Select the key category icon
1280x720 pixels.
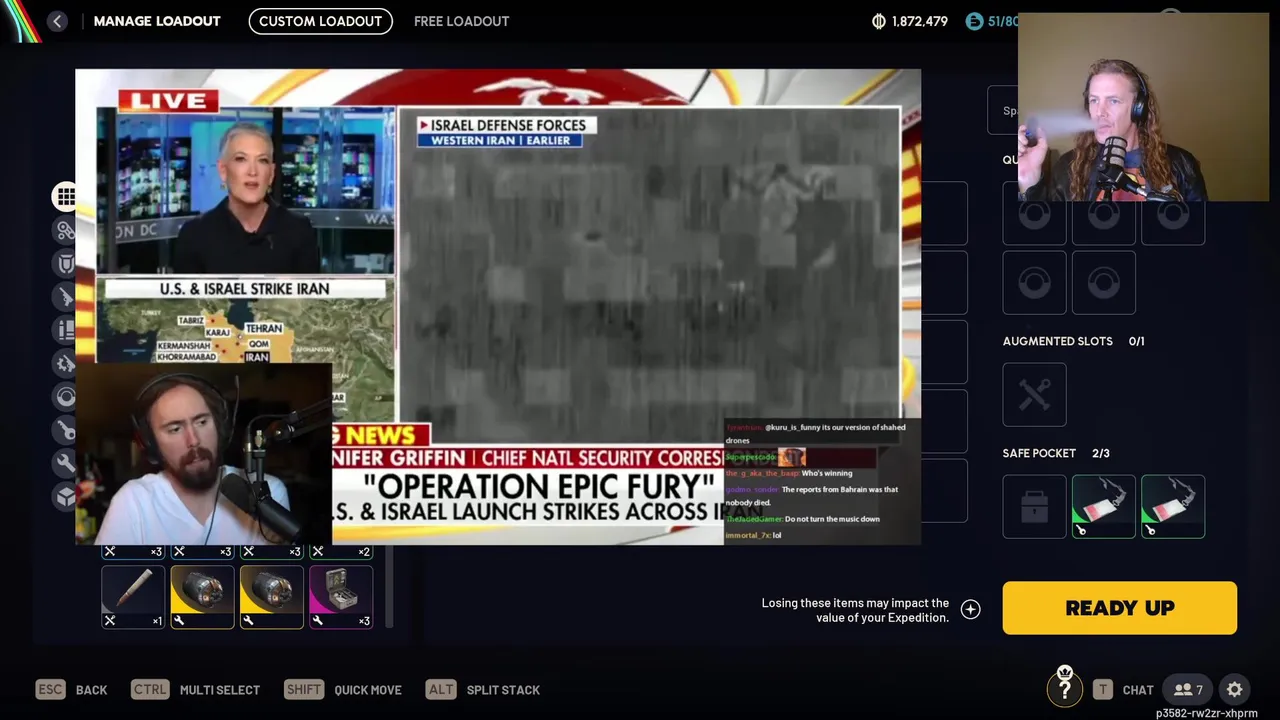pos(66,430)
